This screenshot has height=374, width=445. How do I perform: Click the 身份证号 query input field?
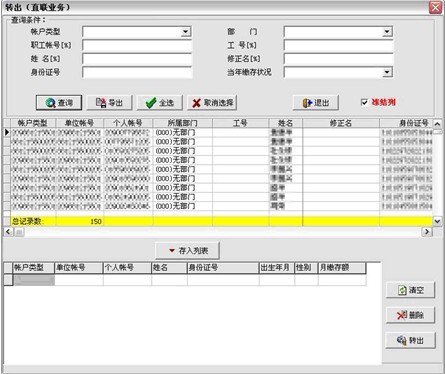point(137,72)
